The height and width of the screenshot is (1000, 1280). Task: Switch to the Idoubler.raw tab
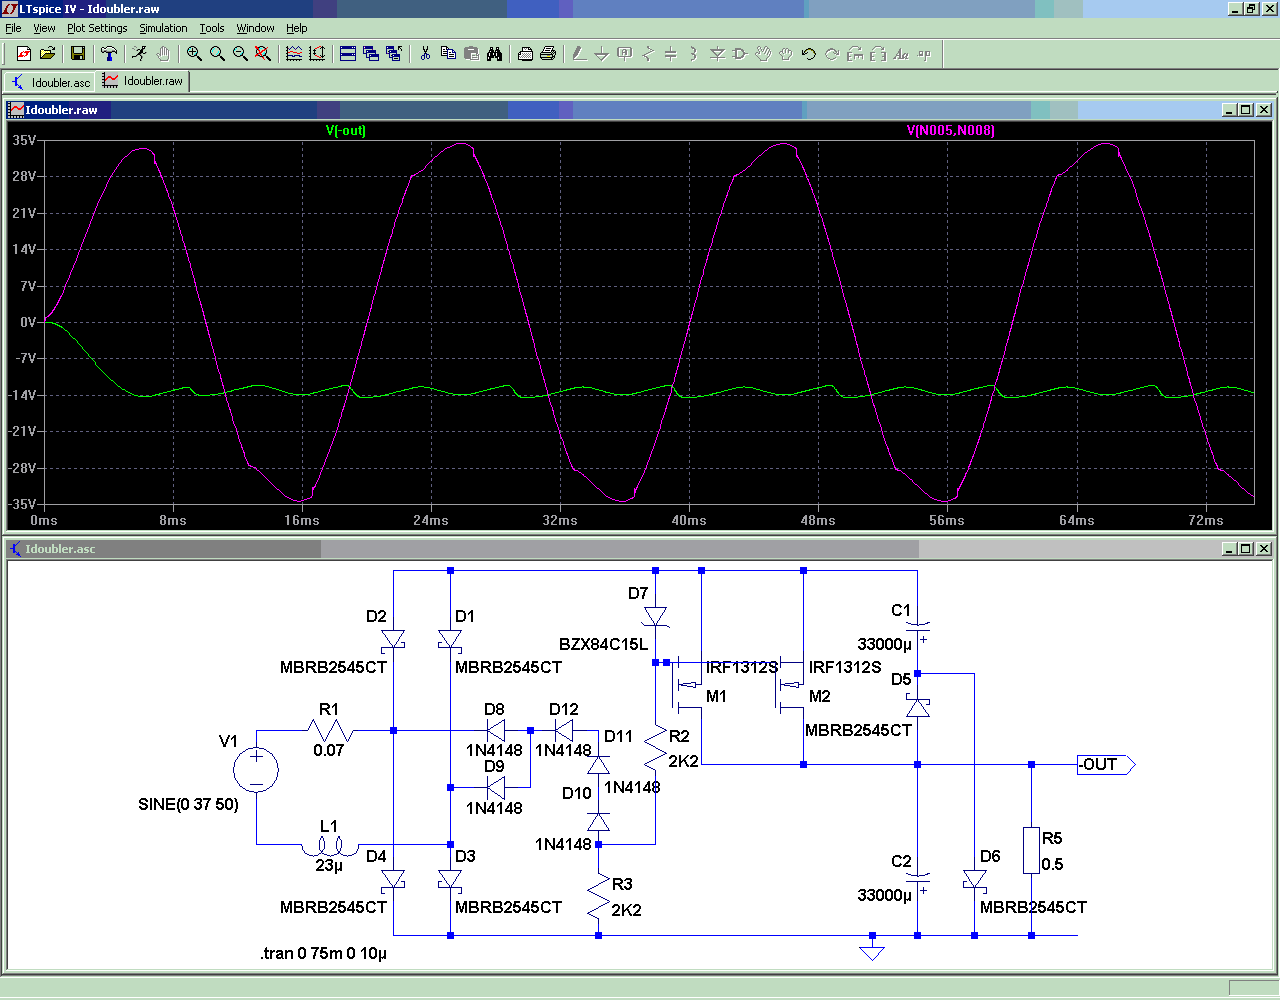pyautogui.click(x=143, y=81)
